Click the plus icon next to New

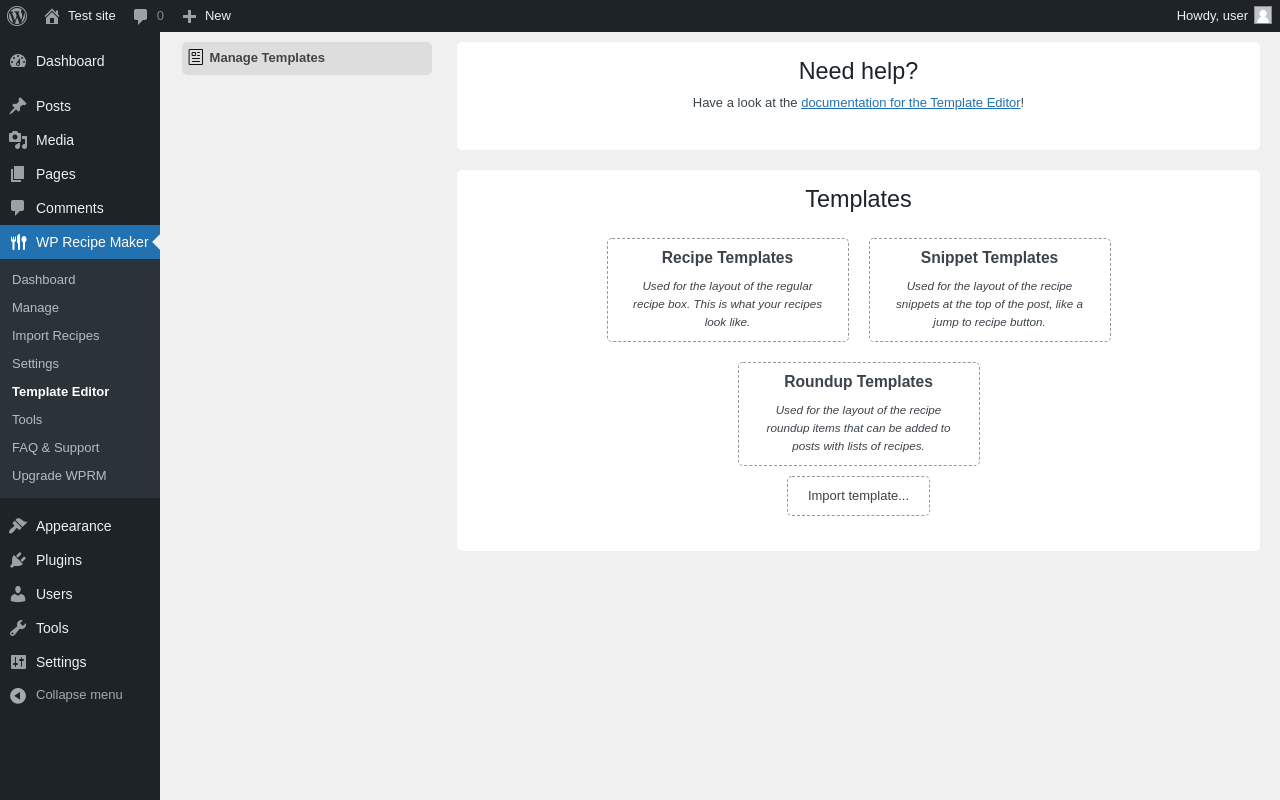(x=189, y=16)
